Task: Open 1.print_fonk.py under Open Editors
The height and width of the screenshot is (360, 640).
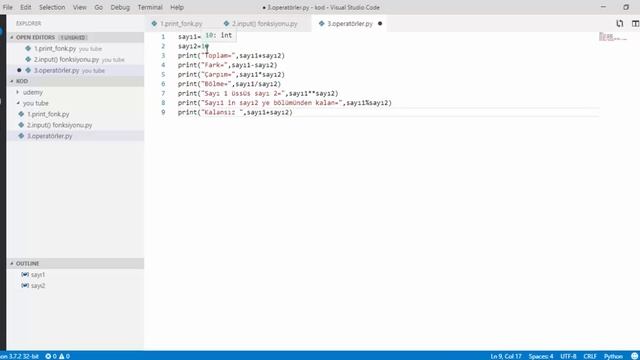Action: [55, 49]
